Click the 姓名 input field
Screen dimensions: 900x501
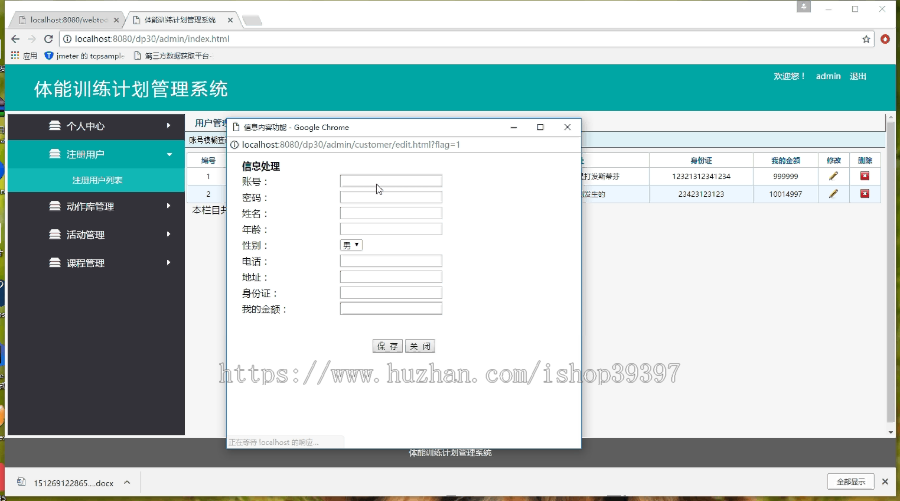click(391, 213)
